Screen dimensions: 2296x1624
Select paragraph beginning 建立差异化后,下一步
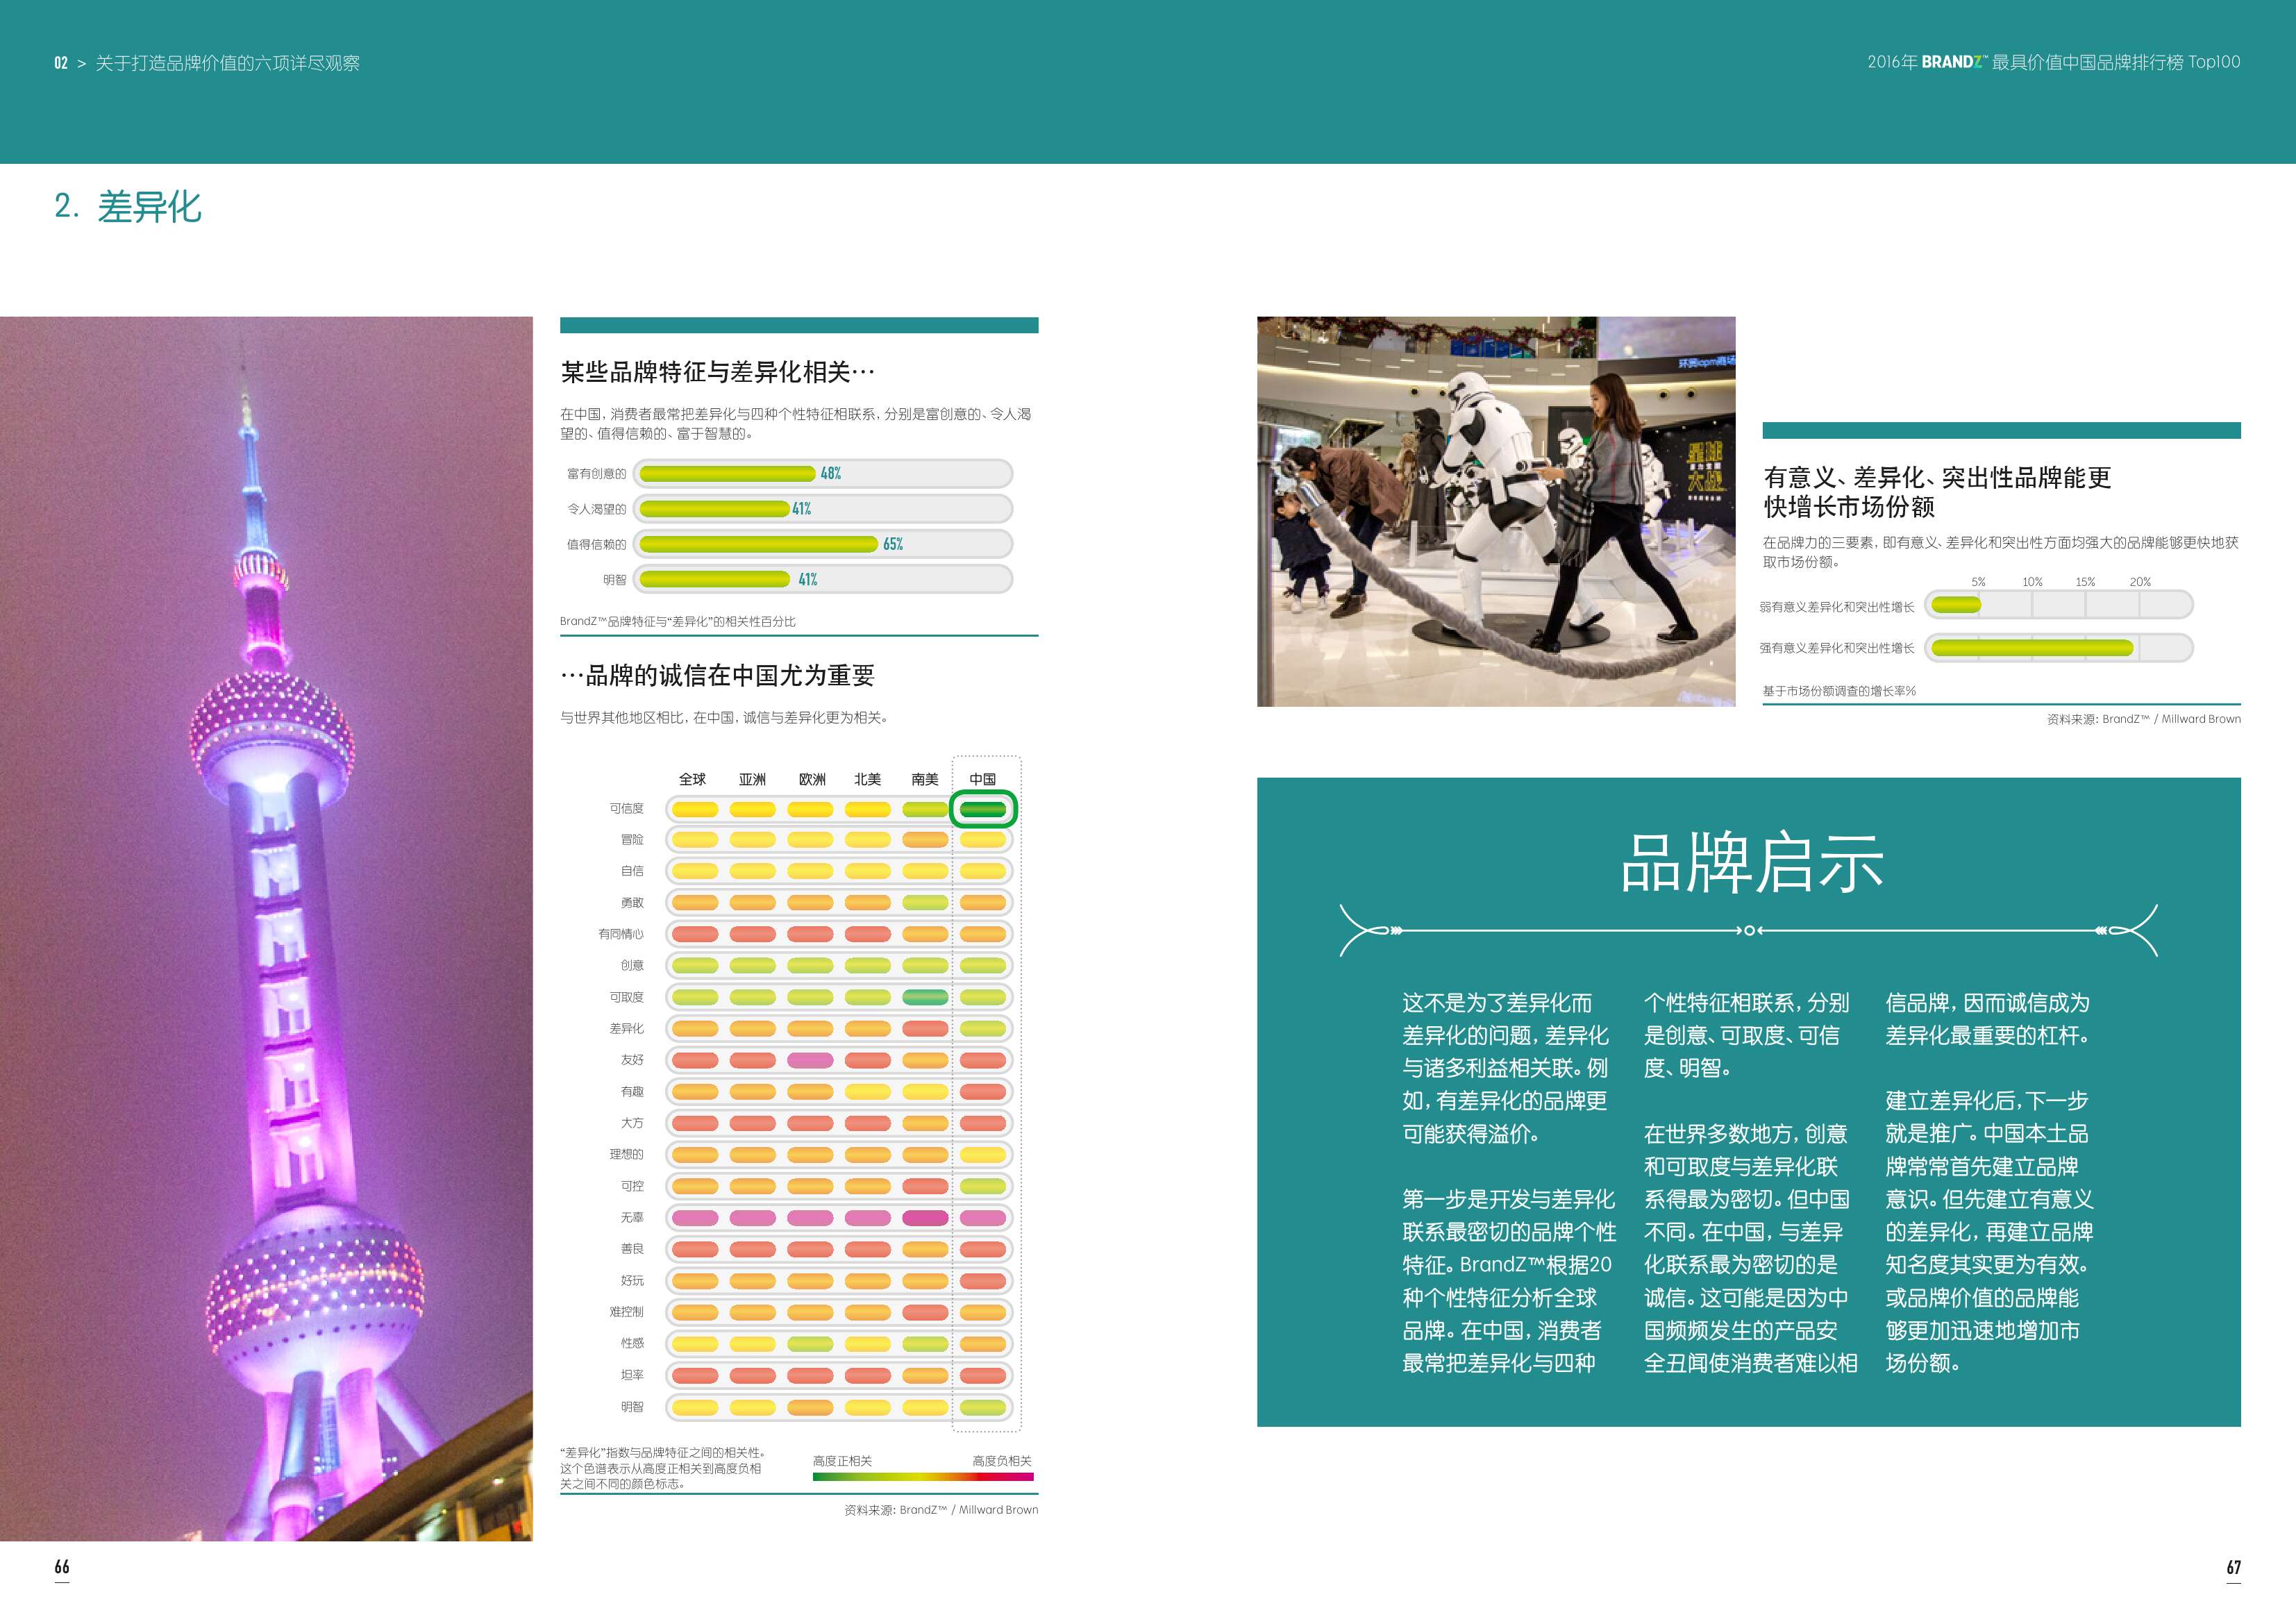click(x=1990, y=1232)
